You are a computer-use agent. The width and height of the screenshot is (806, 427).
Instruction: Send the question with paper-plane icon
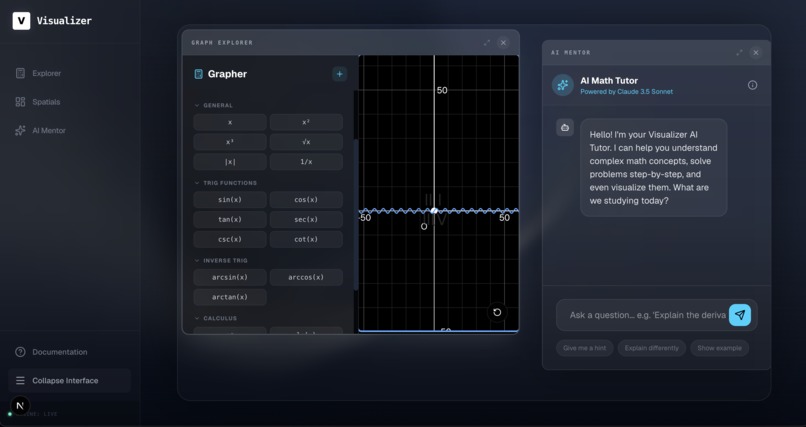pos(740,315)
